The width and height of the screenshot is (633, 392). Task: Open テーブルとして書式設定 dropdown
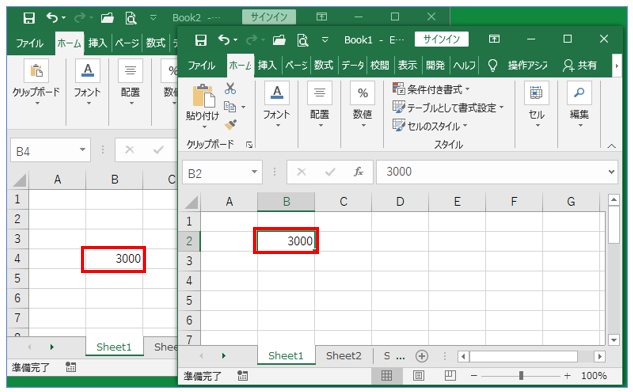(449, 108)
